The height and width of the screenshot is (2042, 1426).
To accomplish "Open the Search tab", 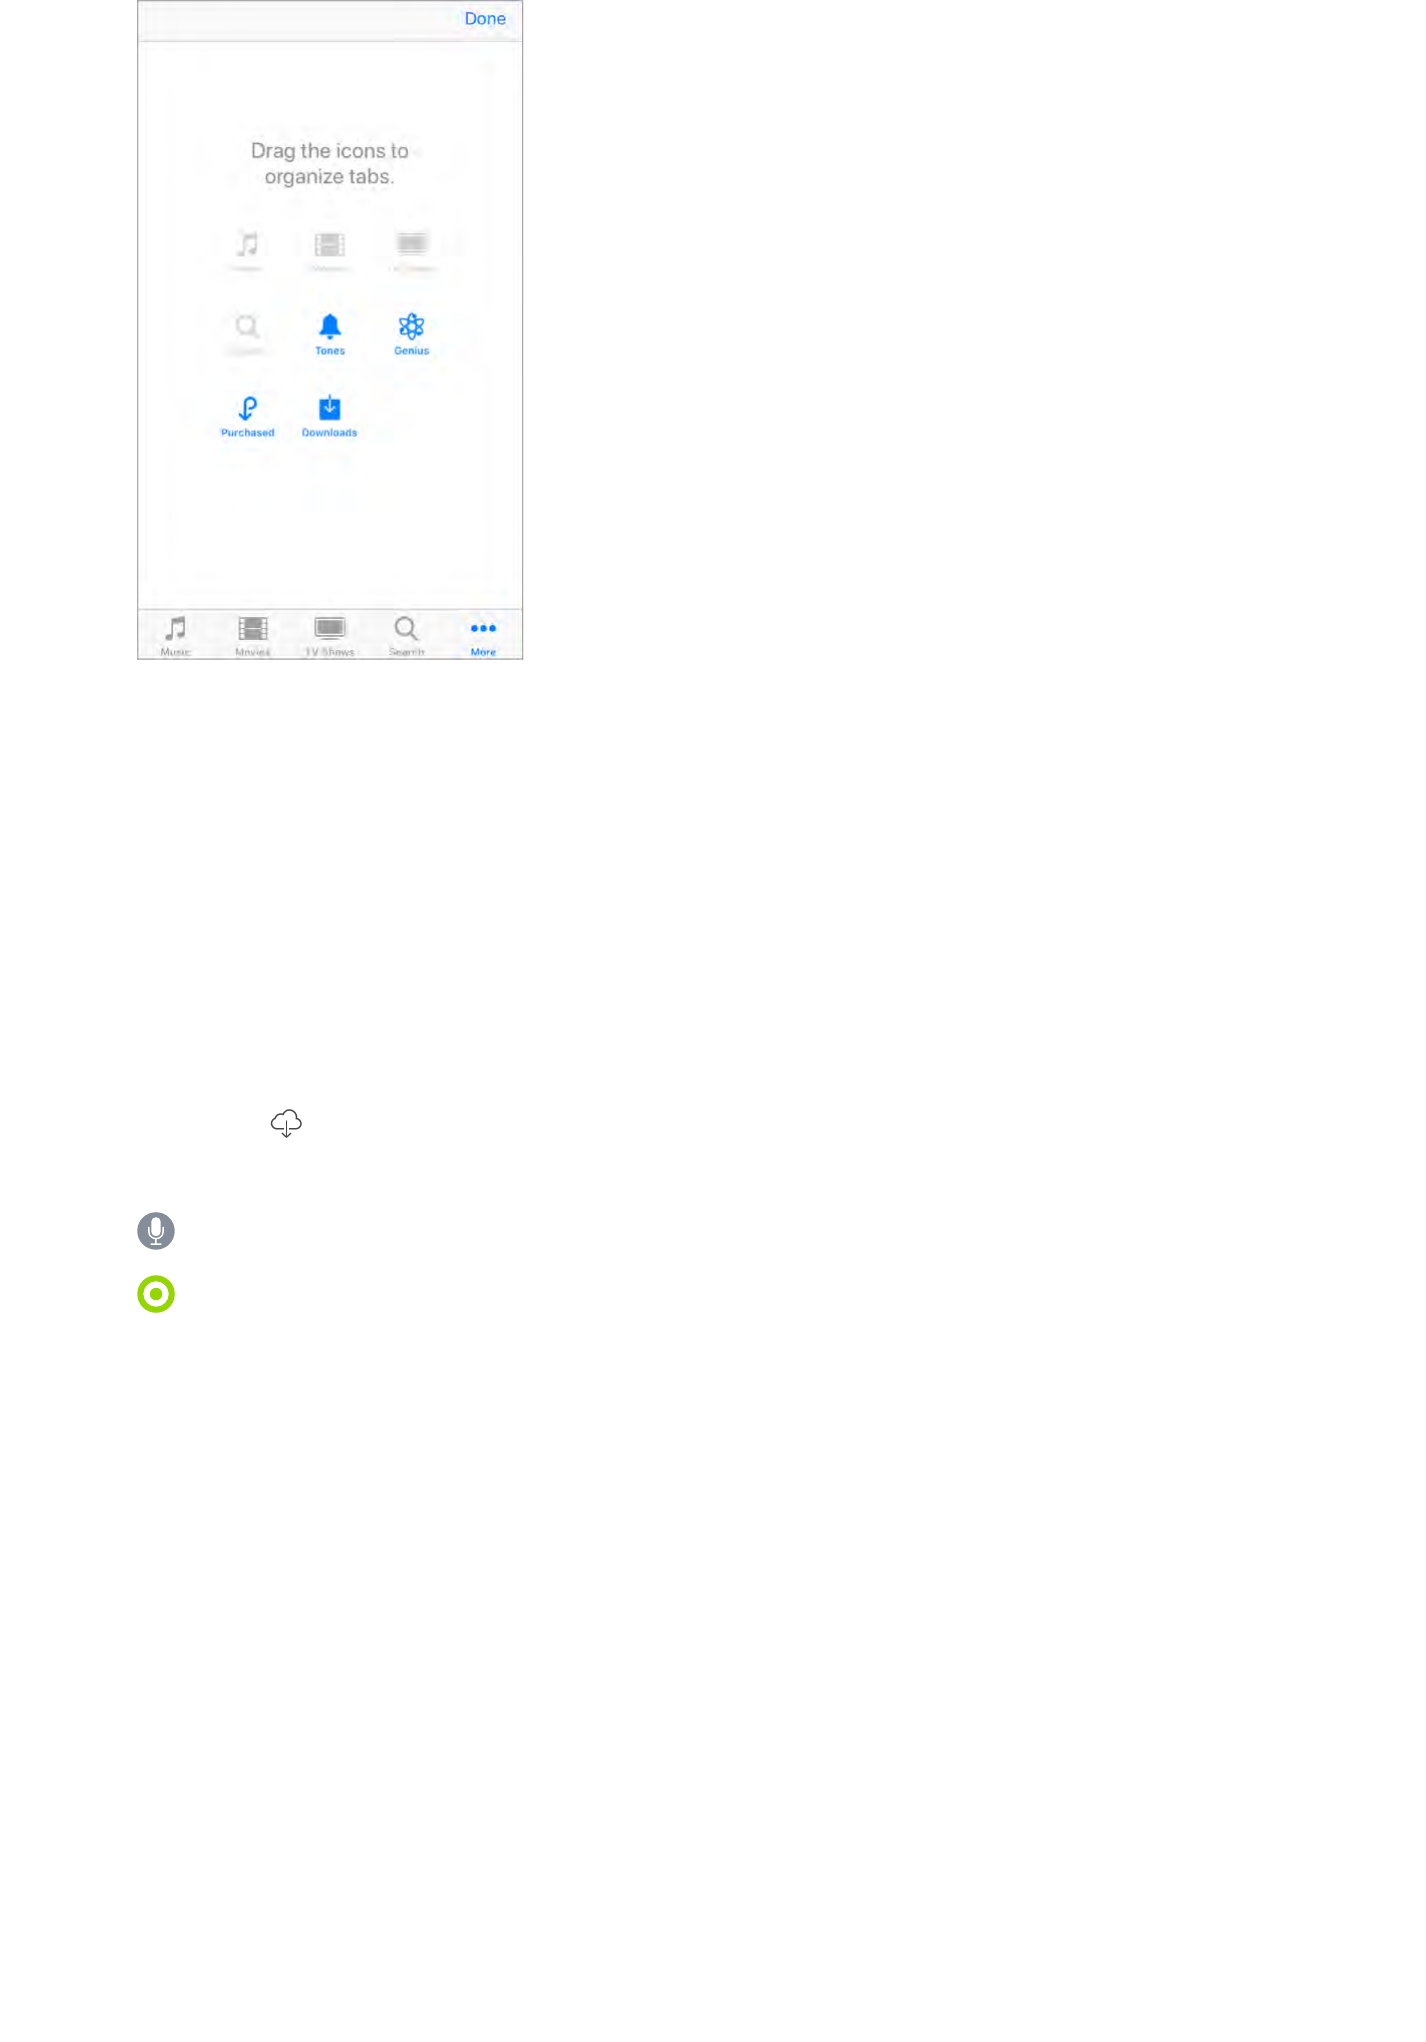I will (406, 635).
